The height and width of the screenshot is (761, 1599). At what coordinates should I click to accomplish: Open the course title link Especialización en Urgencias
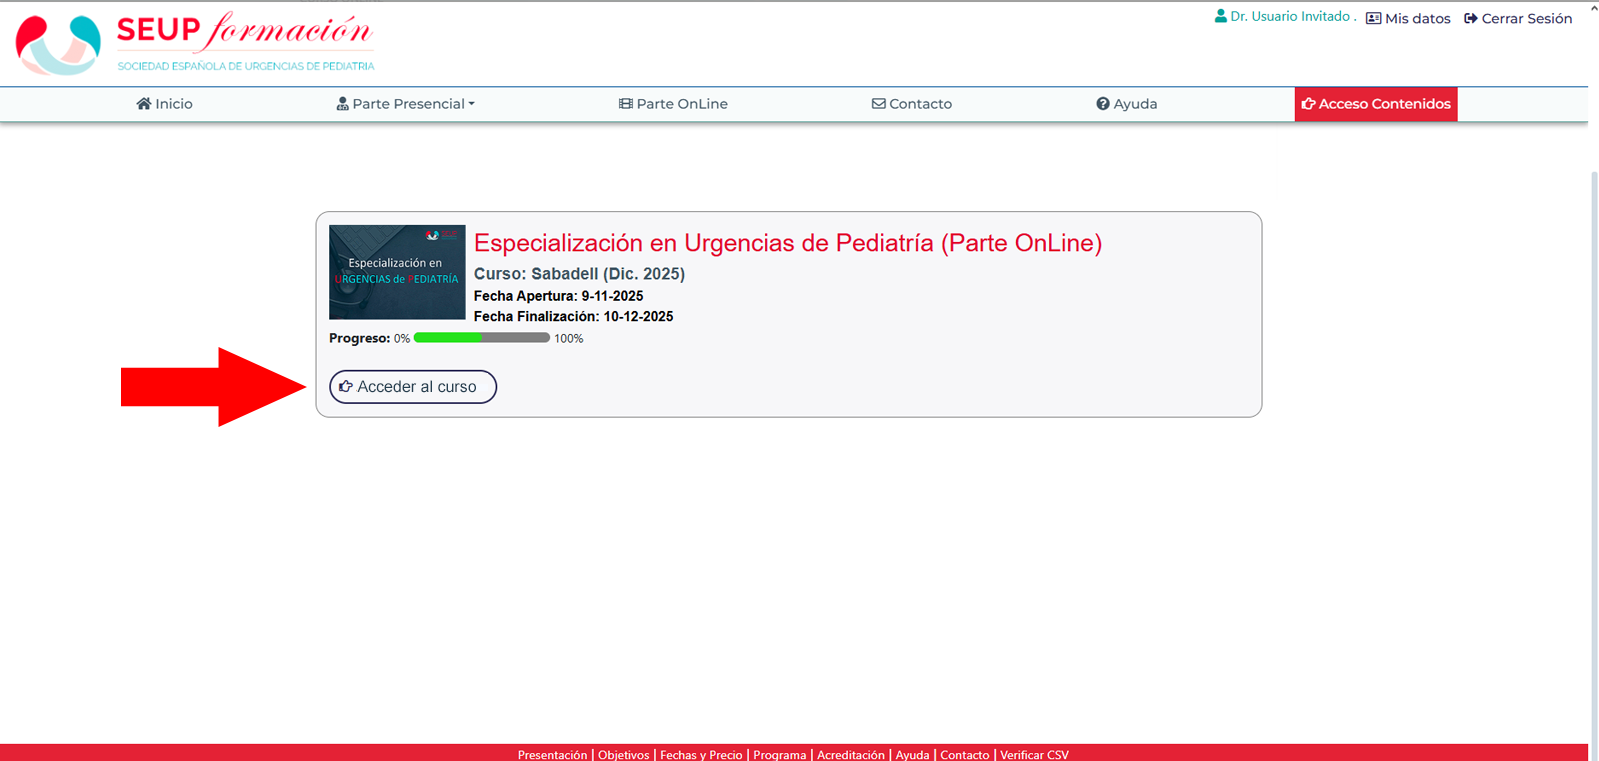click(x=787, y=243)
